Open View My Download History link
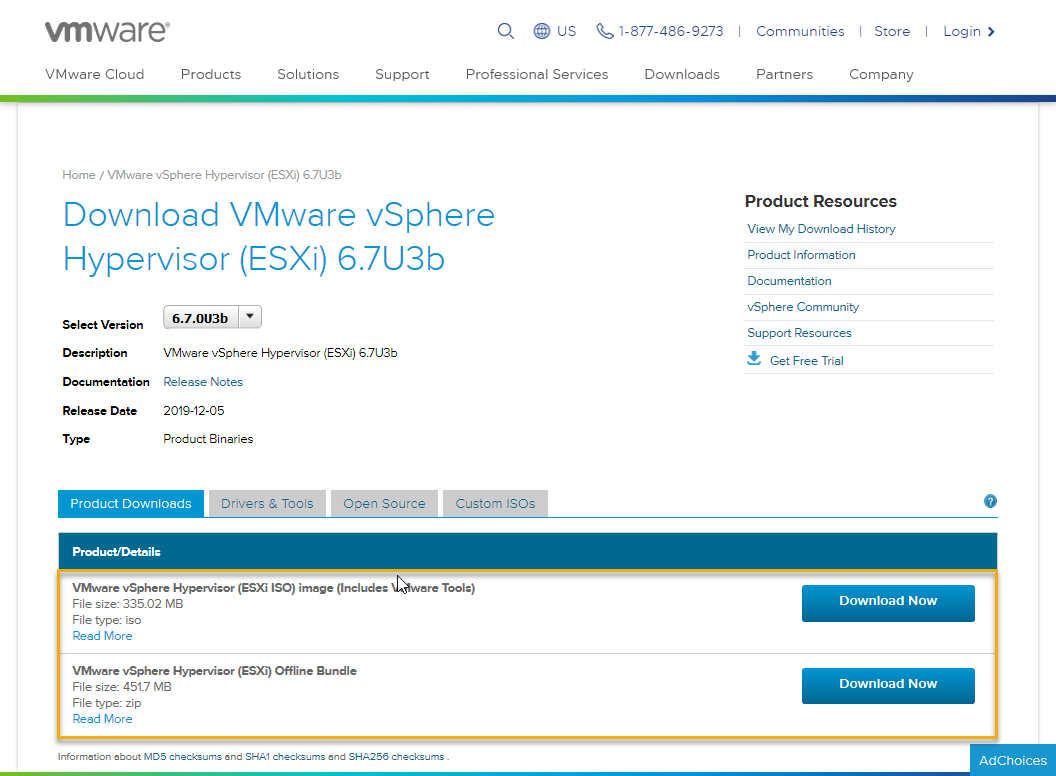This screenshot has width=1056, height=776. (x=822, y=229)
